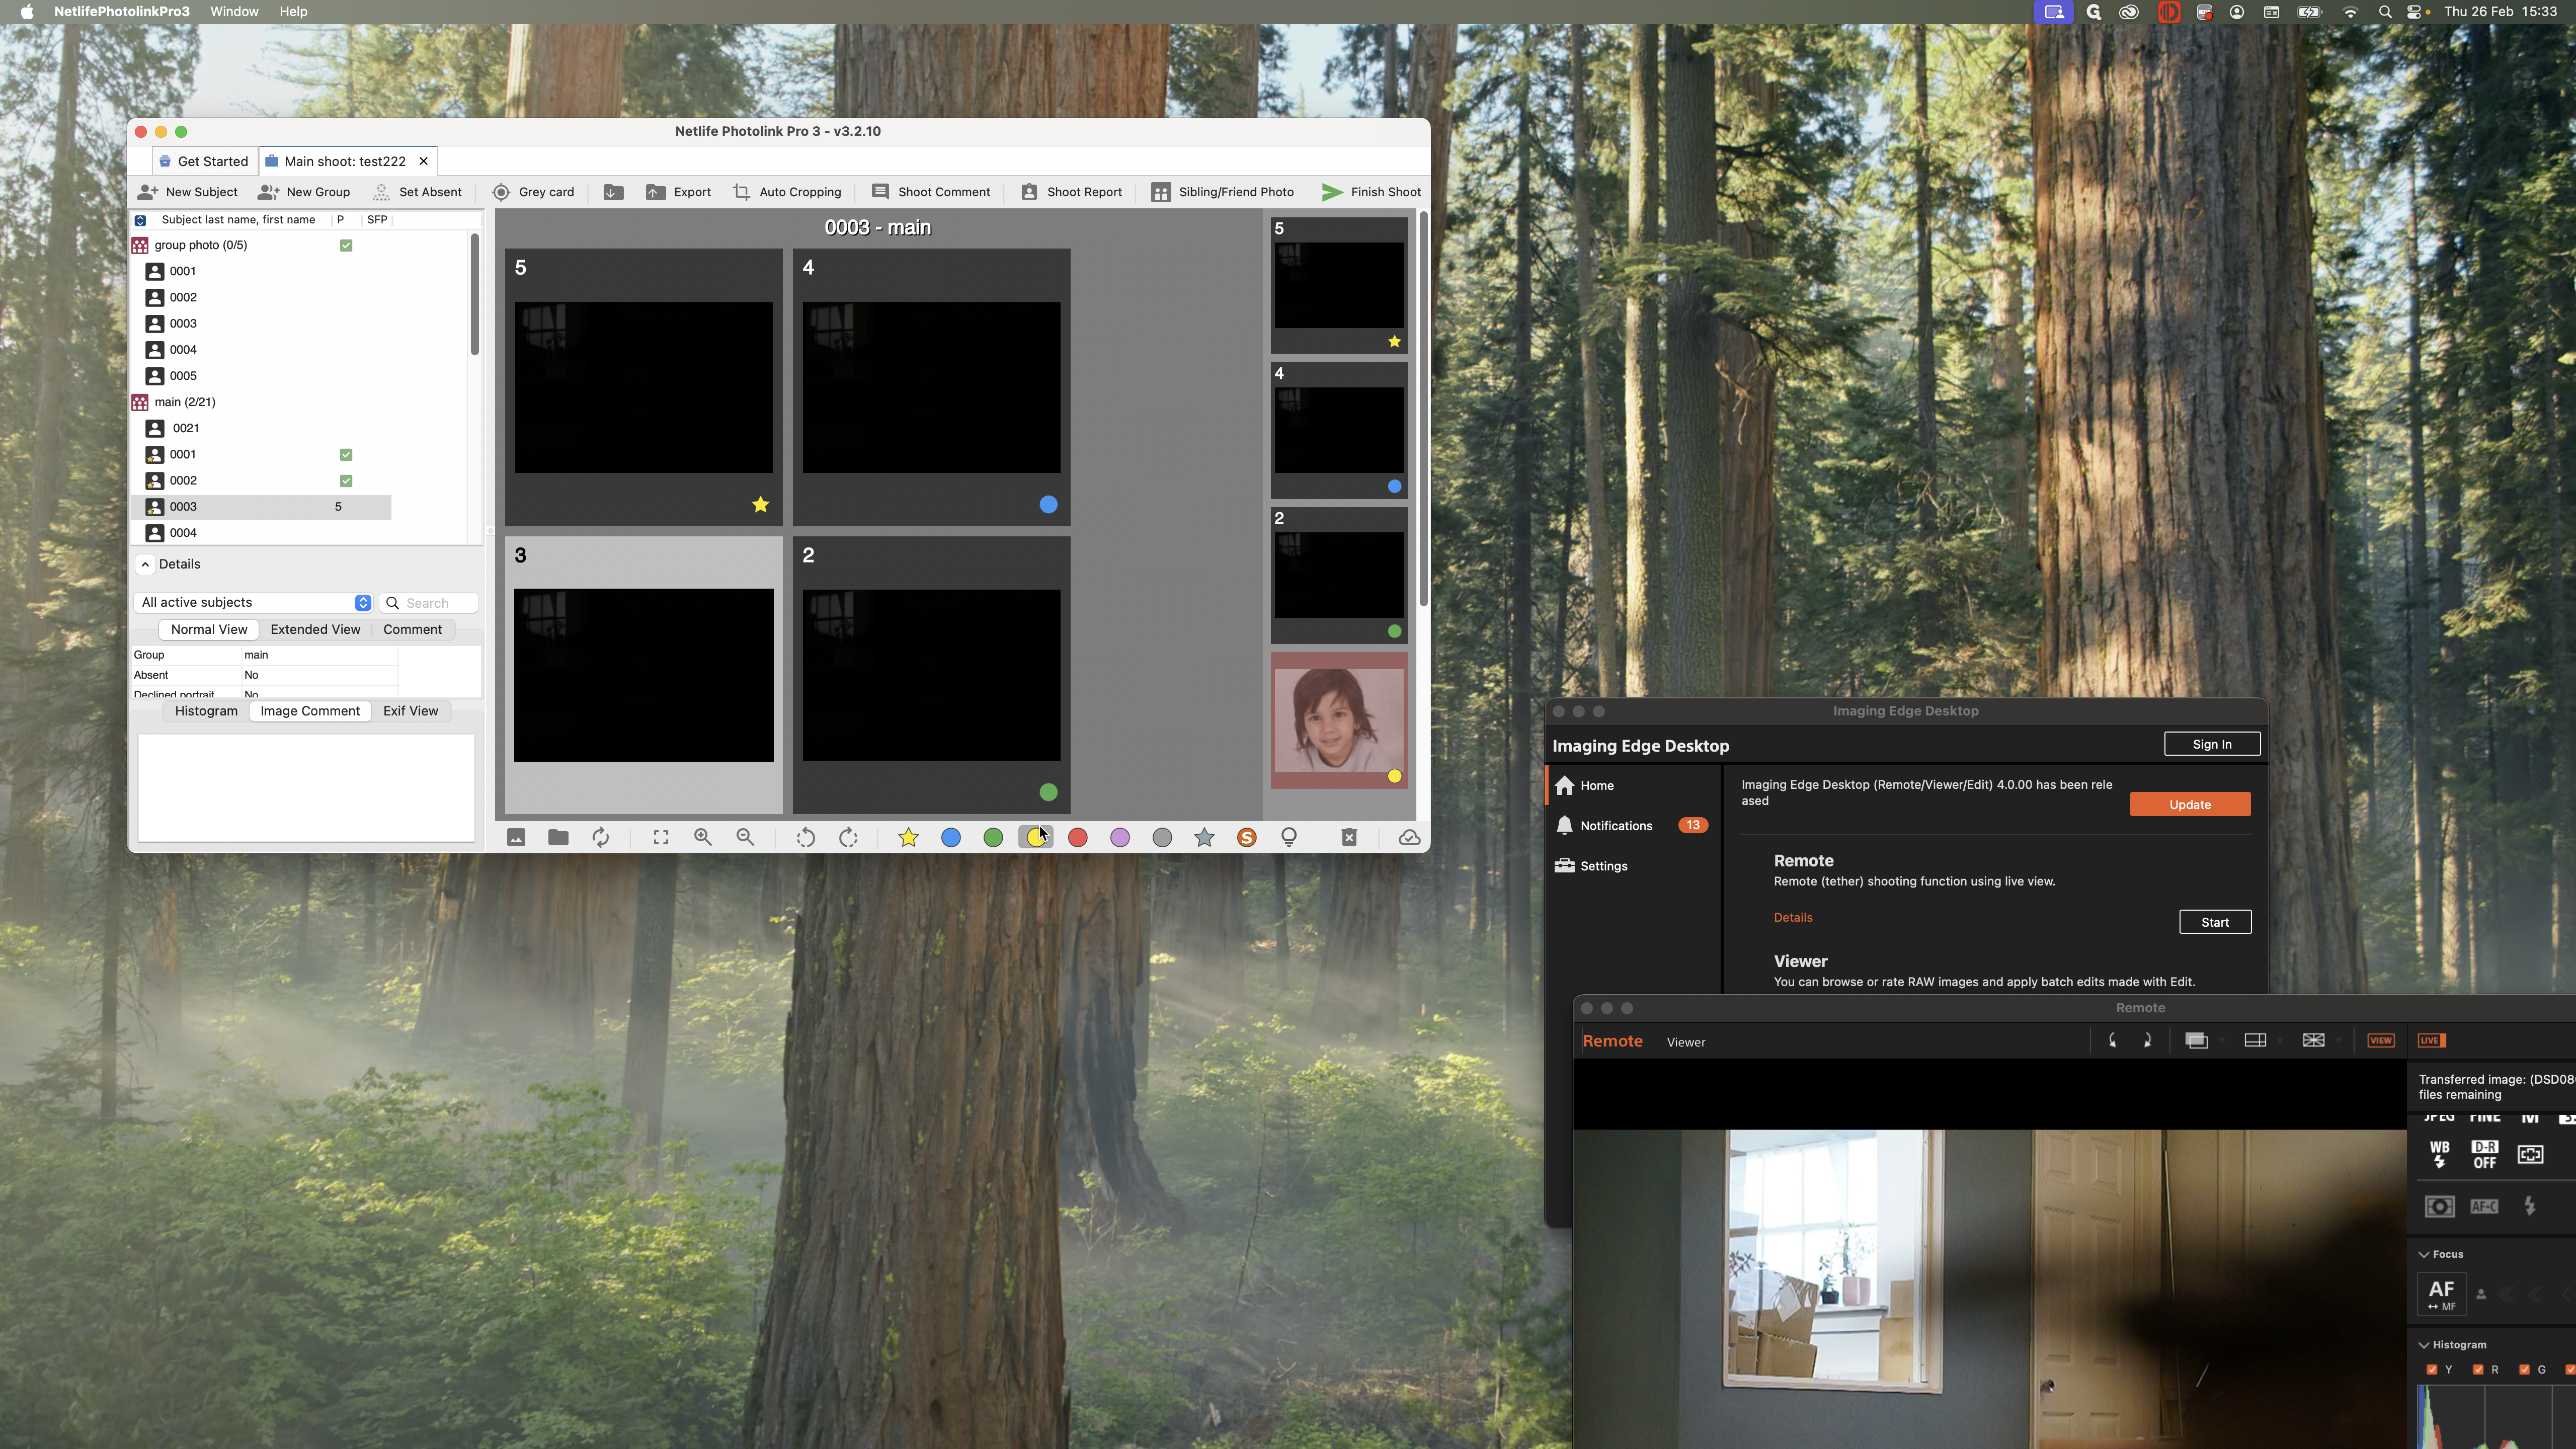Open the Window menu in menu bar
Viewport: 2576px width, 1449px height.
click(234, 12)
